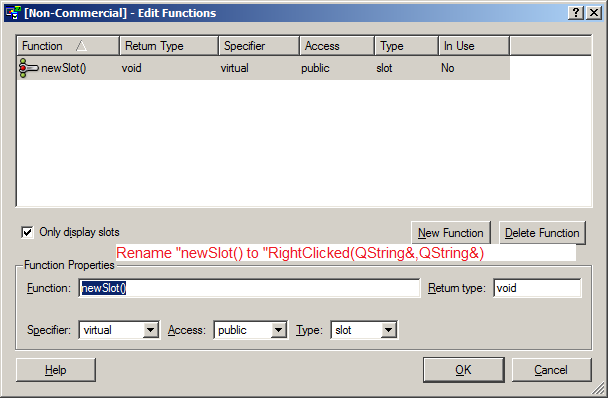The height and width of the screenshot is (398, 608).
Task: Select the newSlot() row in the list
Action: pyautogui.click(x=264, y=68)
